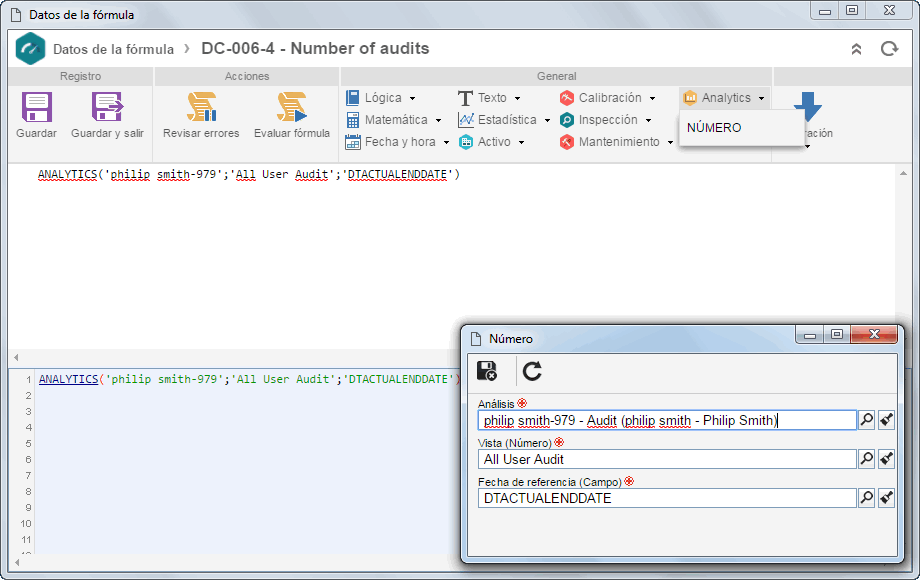Open search magnifier for Análisis field

[867, 420]
